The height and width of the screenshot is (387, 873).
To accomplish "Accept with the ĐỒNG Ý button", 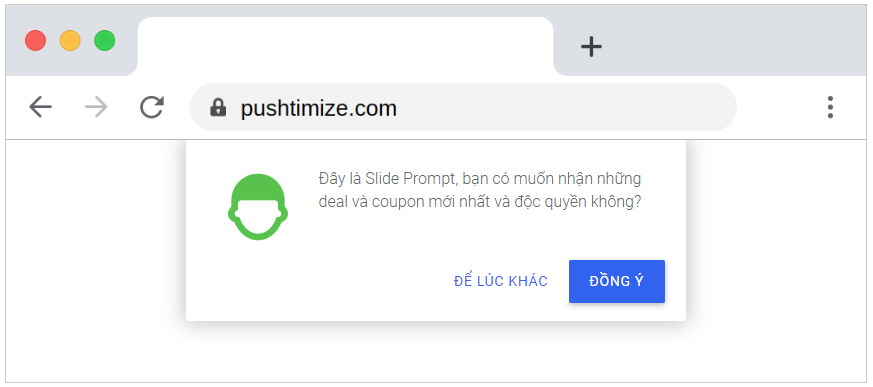I will coord(616,281).
